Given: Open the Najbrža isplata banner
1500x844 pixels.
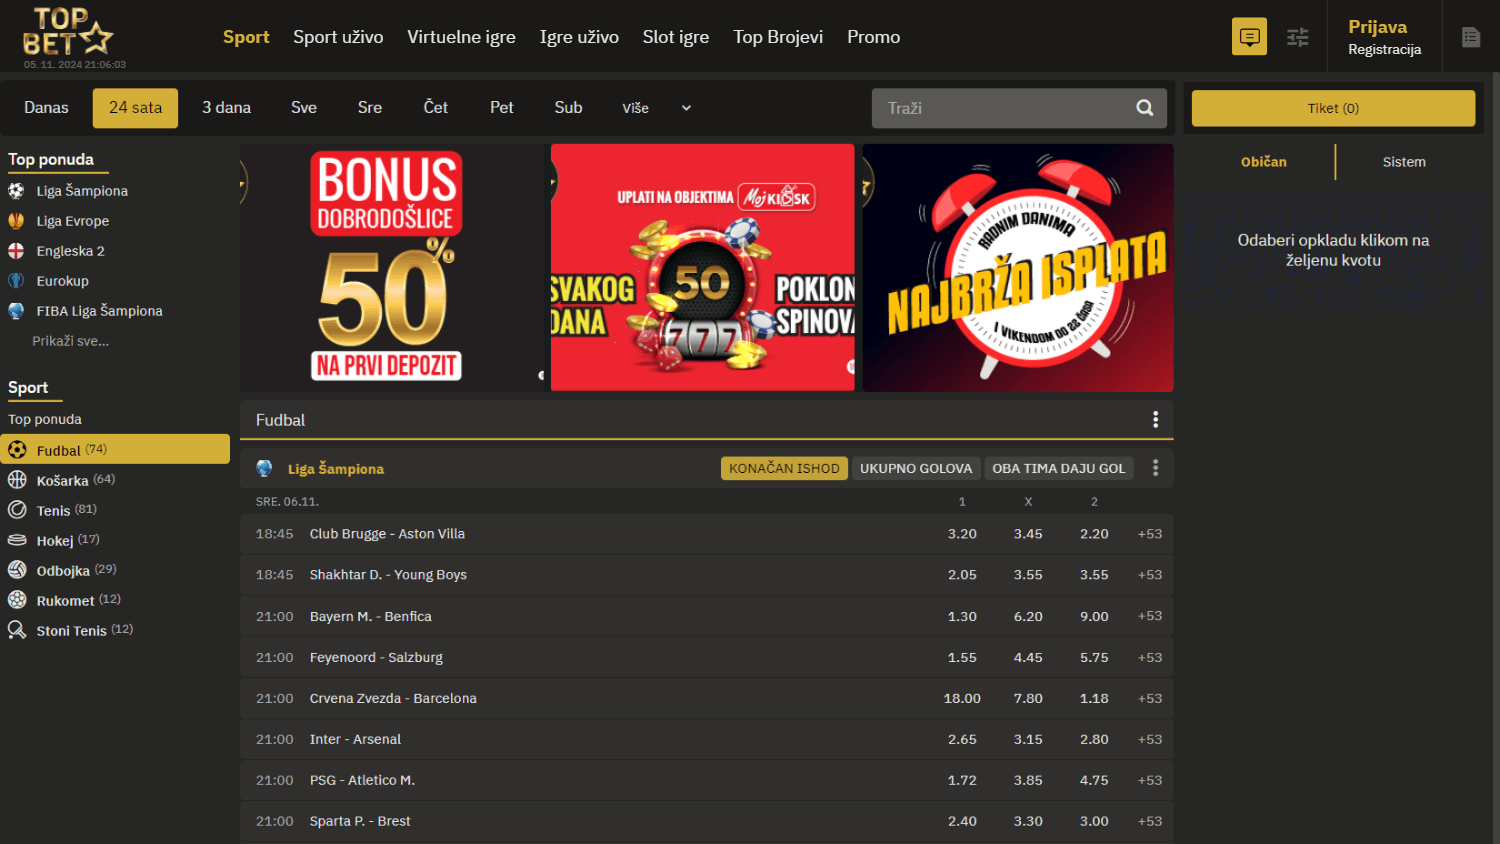Looking at the screenshot, I should point(1018,268).
